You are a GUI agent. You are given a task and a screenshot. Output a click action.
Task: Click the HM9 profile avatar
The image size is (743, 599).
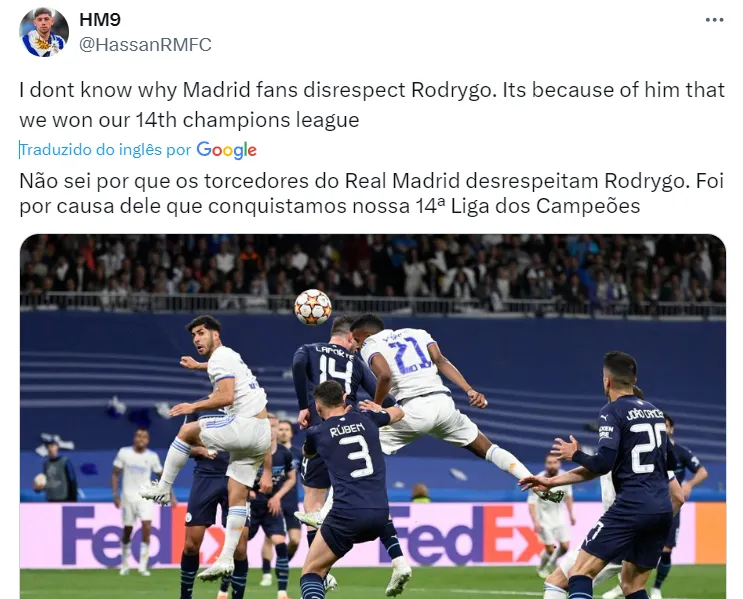[44, 33]
